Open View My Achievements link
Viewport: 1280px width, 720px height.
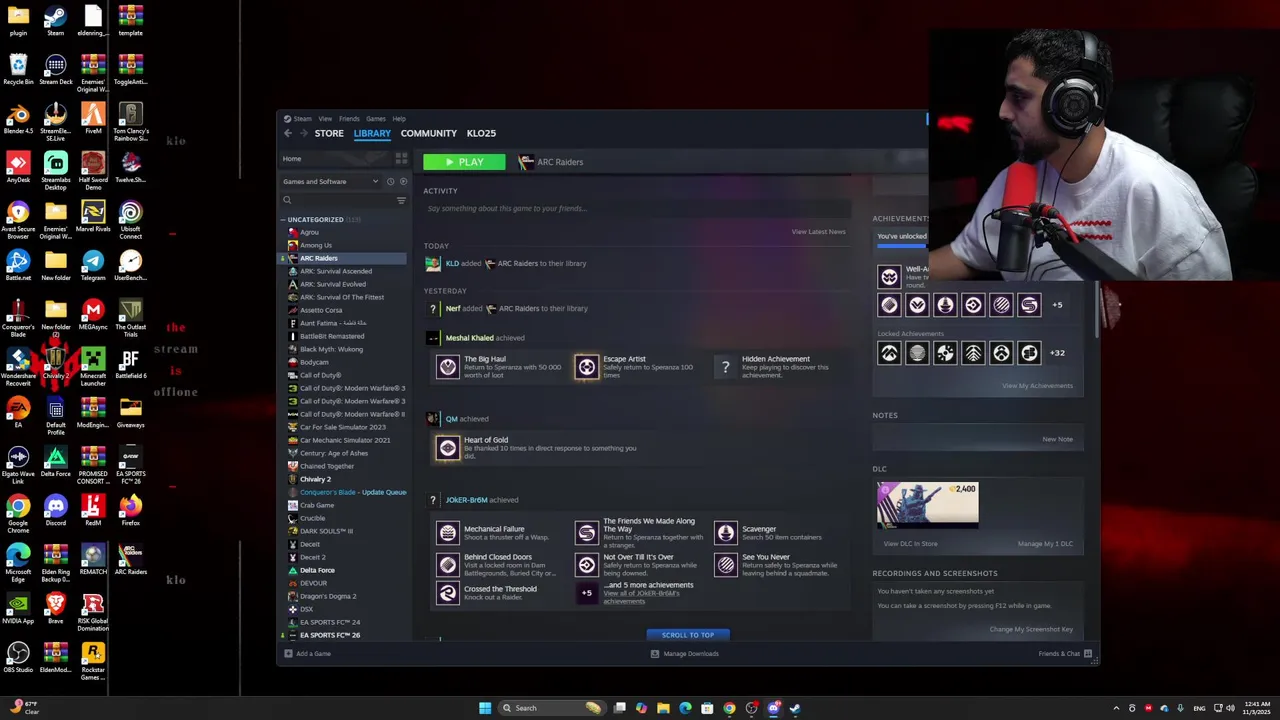(1038, 386)
